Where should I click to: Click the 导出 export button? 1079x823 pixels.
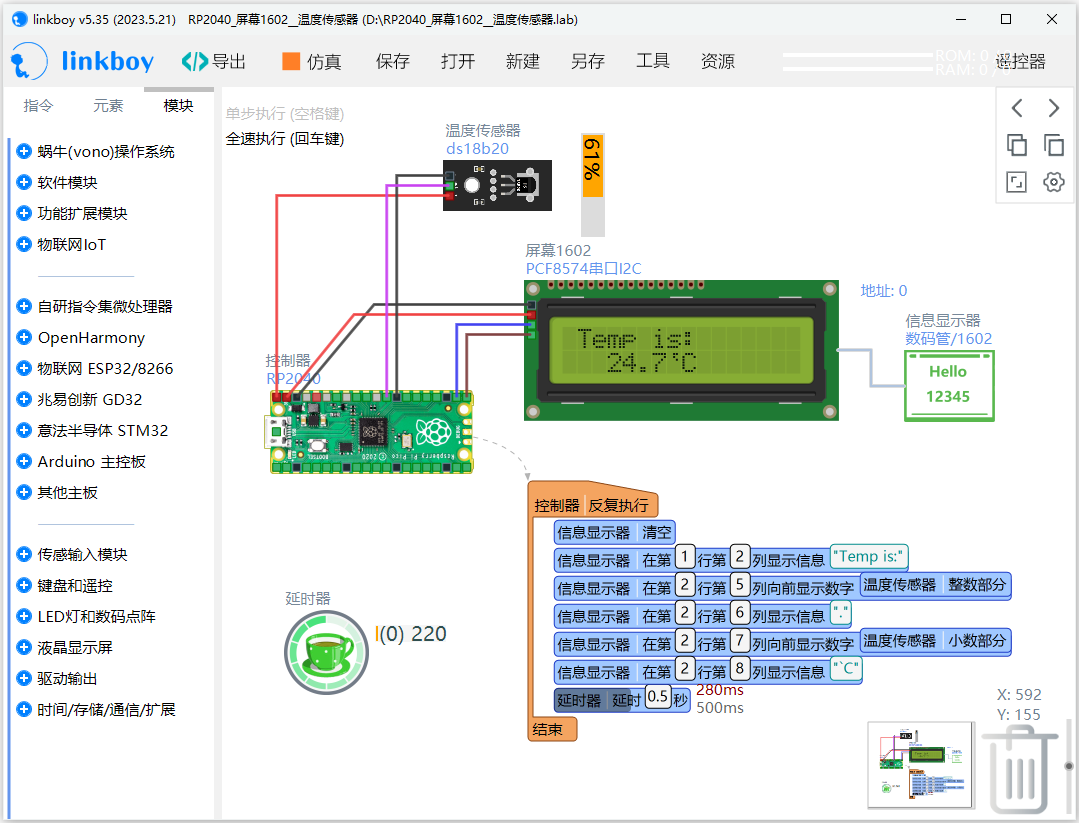pyautogui.click(x=214, y=62)
